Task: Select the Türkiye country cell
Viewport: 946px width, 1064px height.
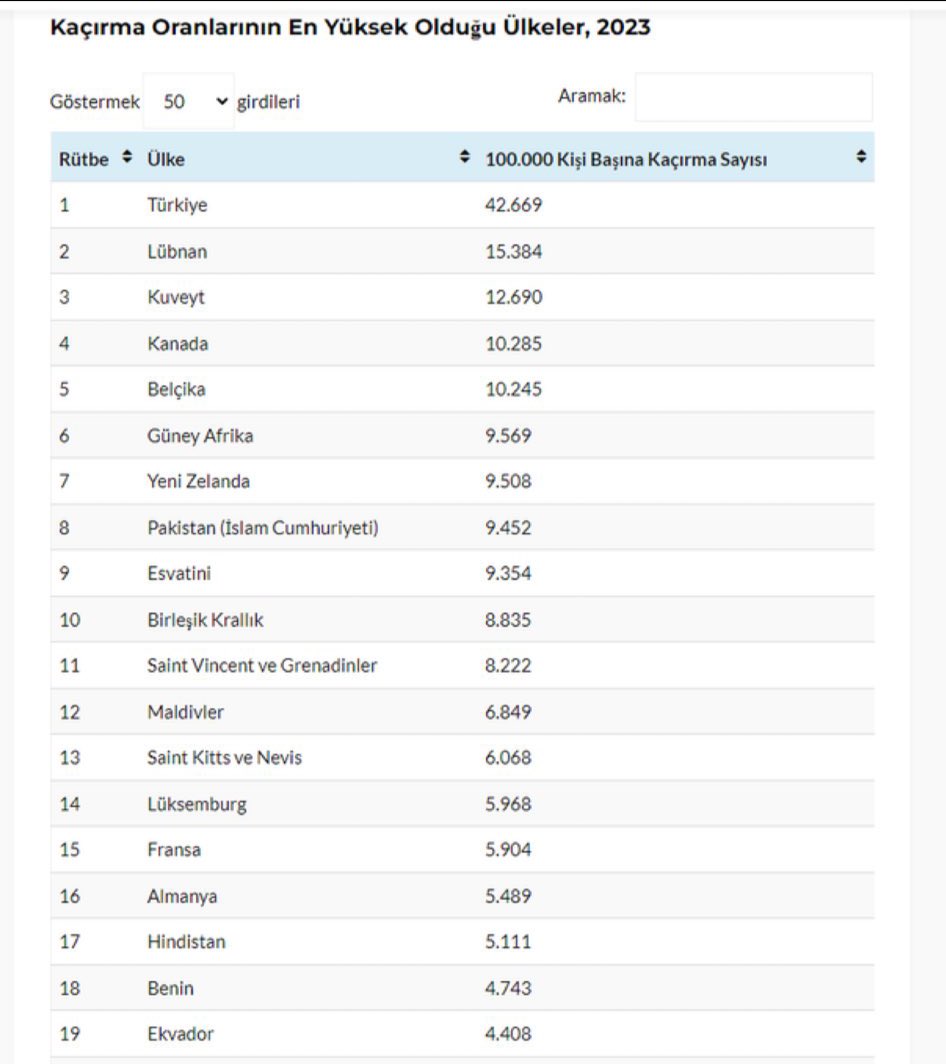Action: tap(177, 205)
